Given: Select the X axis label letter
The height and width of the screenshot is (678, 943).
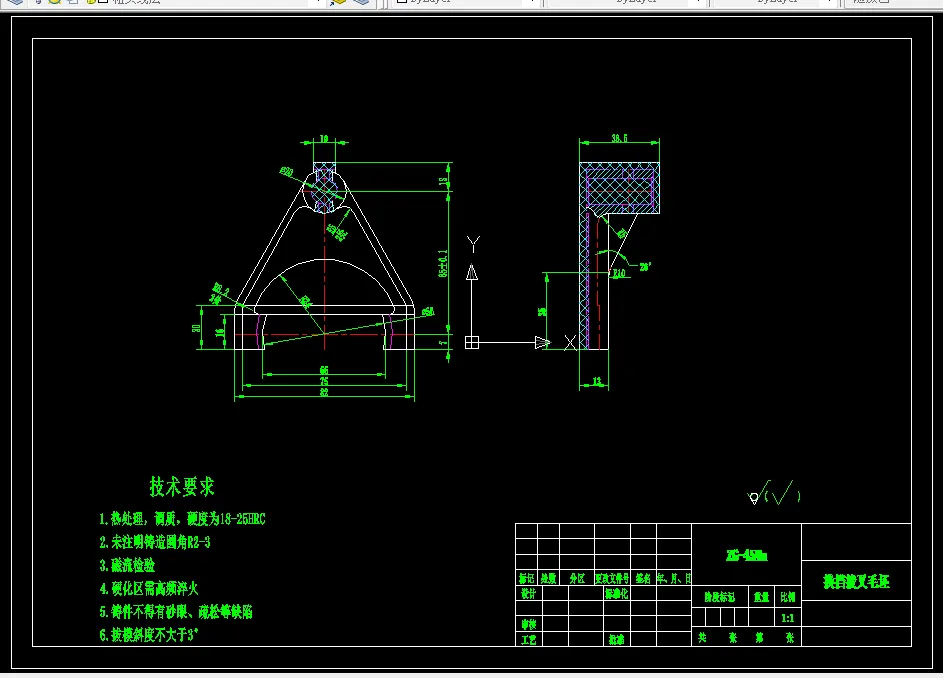Looking at the screenshot, I should [570, 342].
